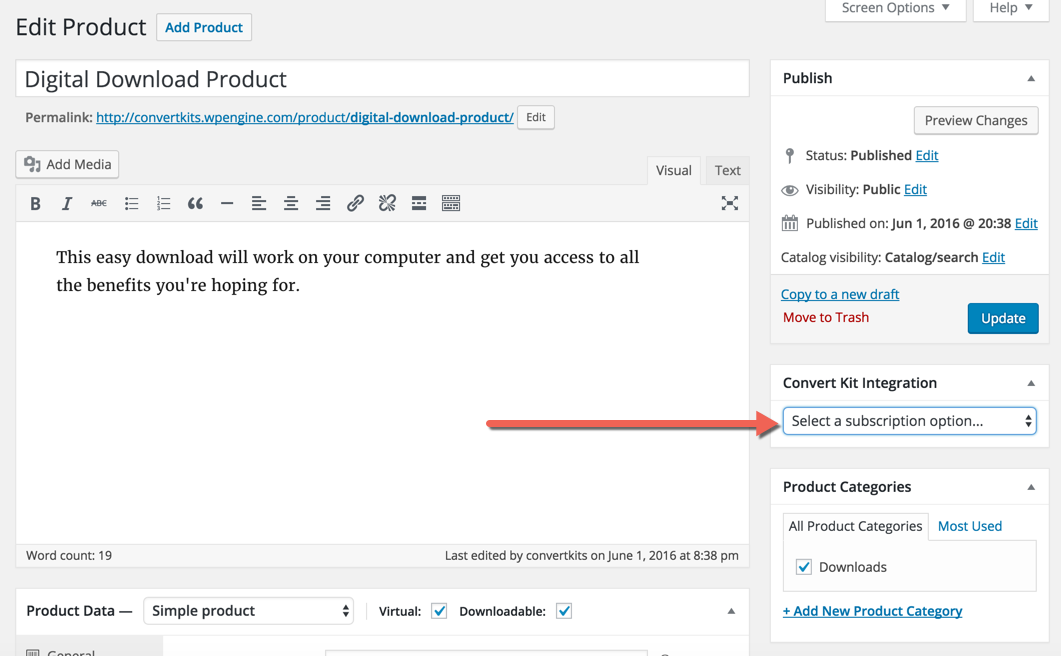The width and height of the screenshot is (1061, 656).
Task: Enter distraction-free fullscreen writing mode
Action: (730, 203)
